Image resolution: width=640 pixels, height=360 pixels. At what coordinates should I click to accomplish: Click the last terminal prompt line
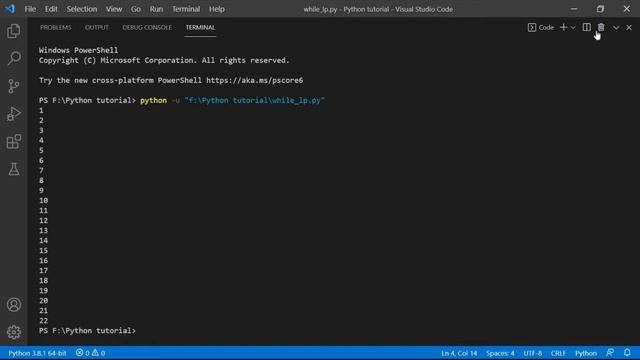tap(87, 331)
